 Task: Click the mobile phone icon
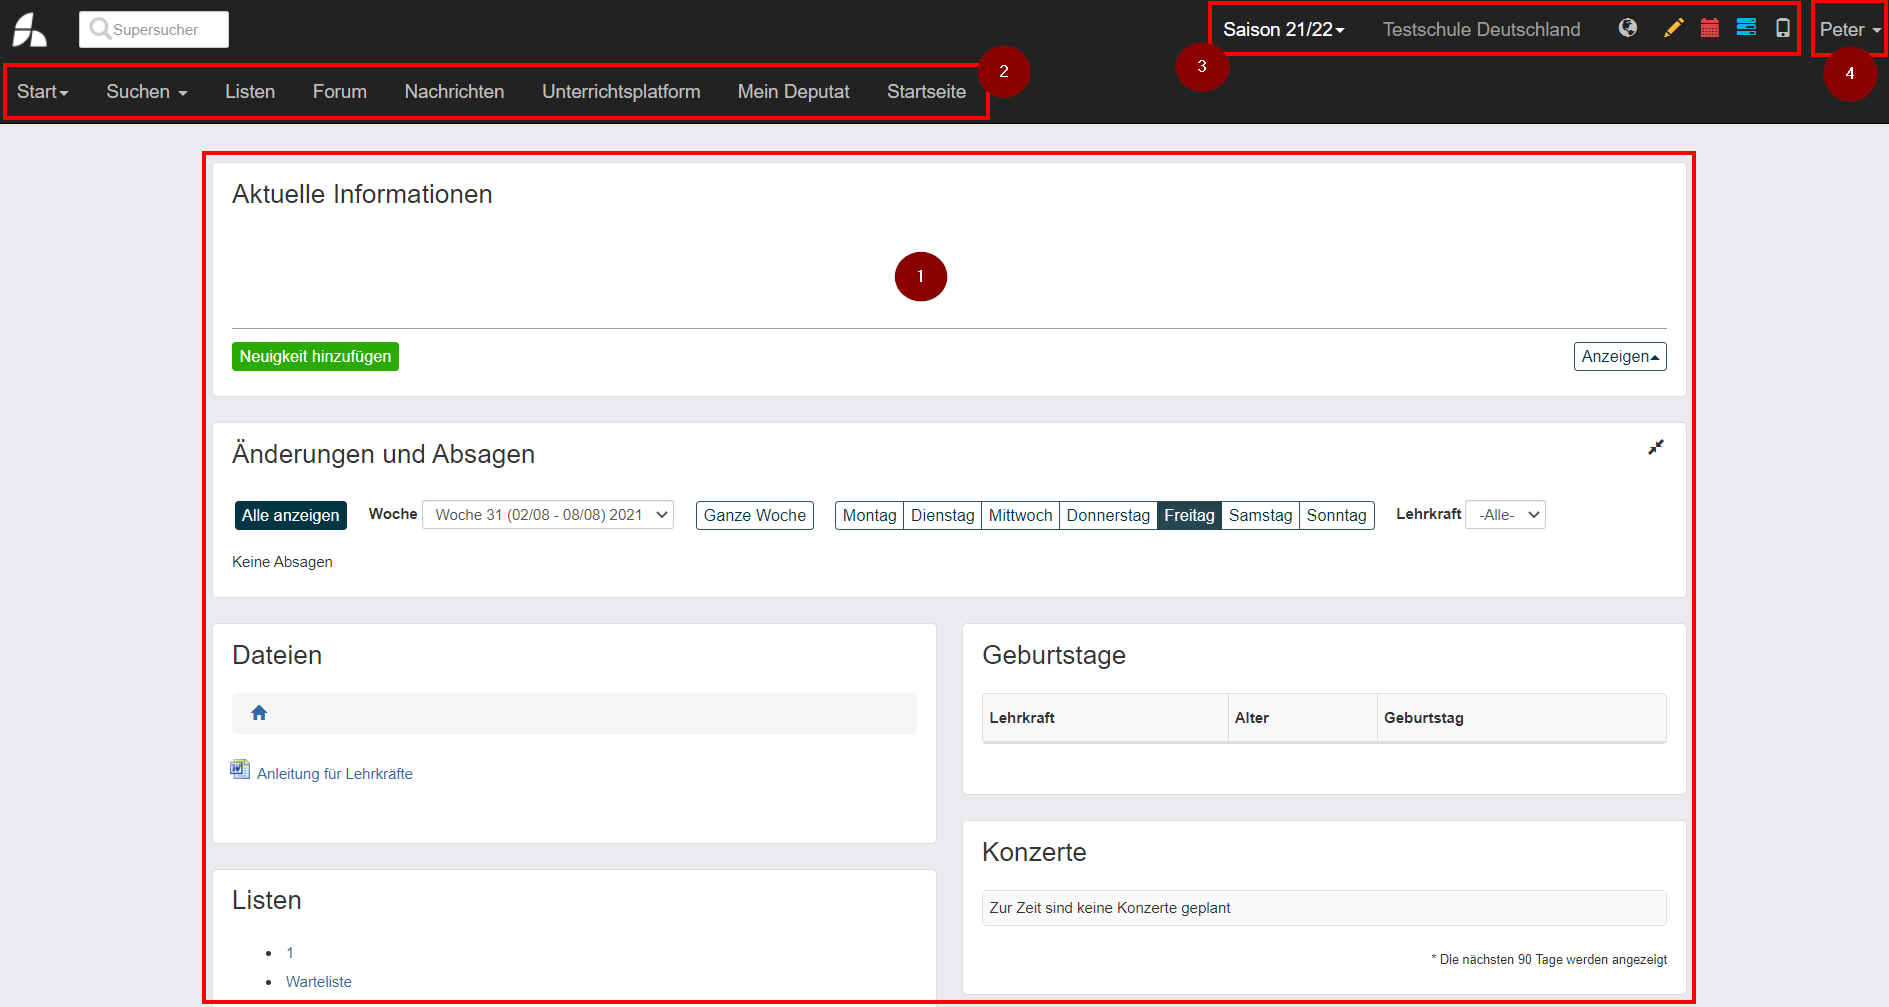[x=1783, y=28]
